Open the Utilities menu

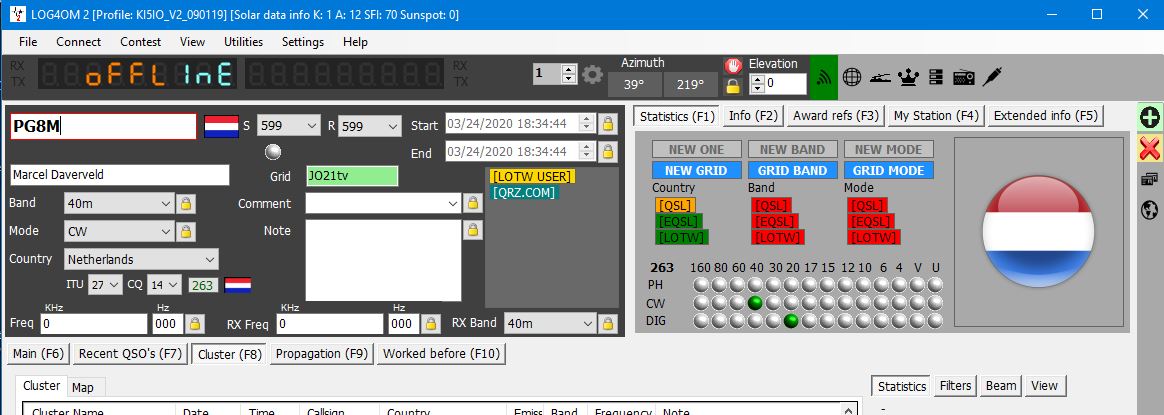pos(243,42)
